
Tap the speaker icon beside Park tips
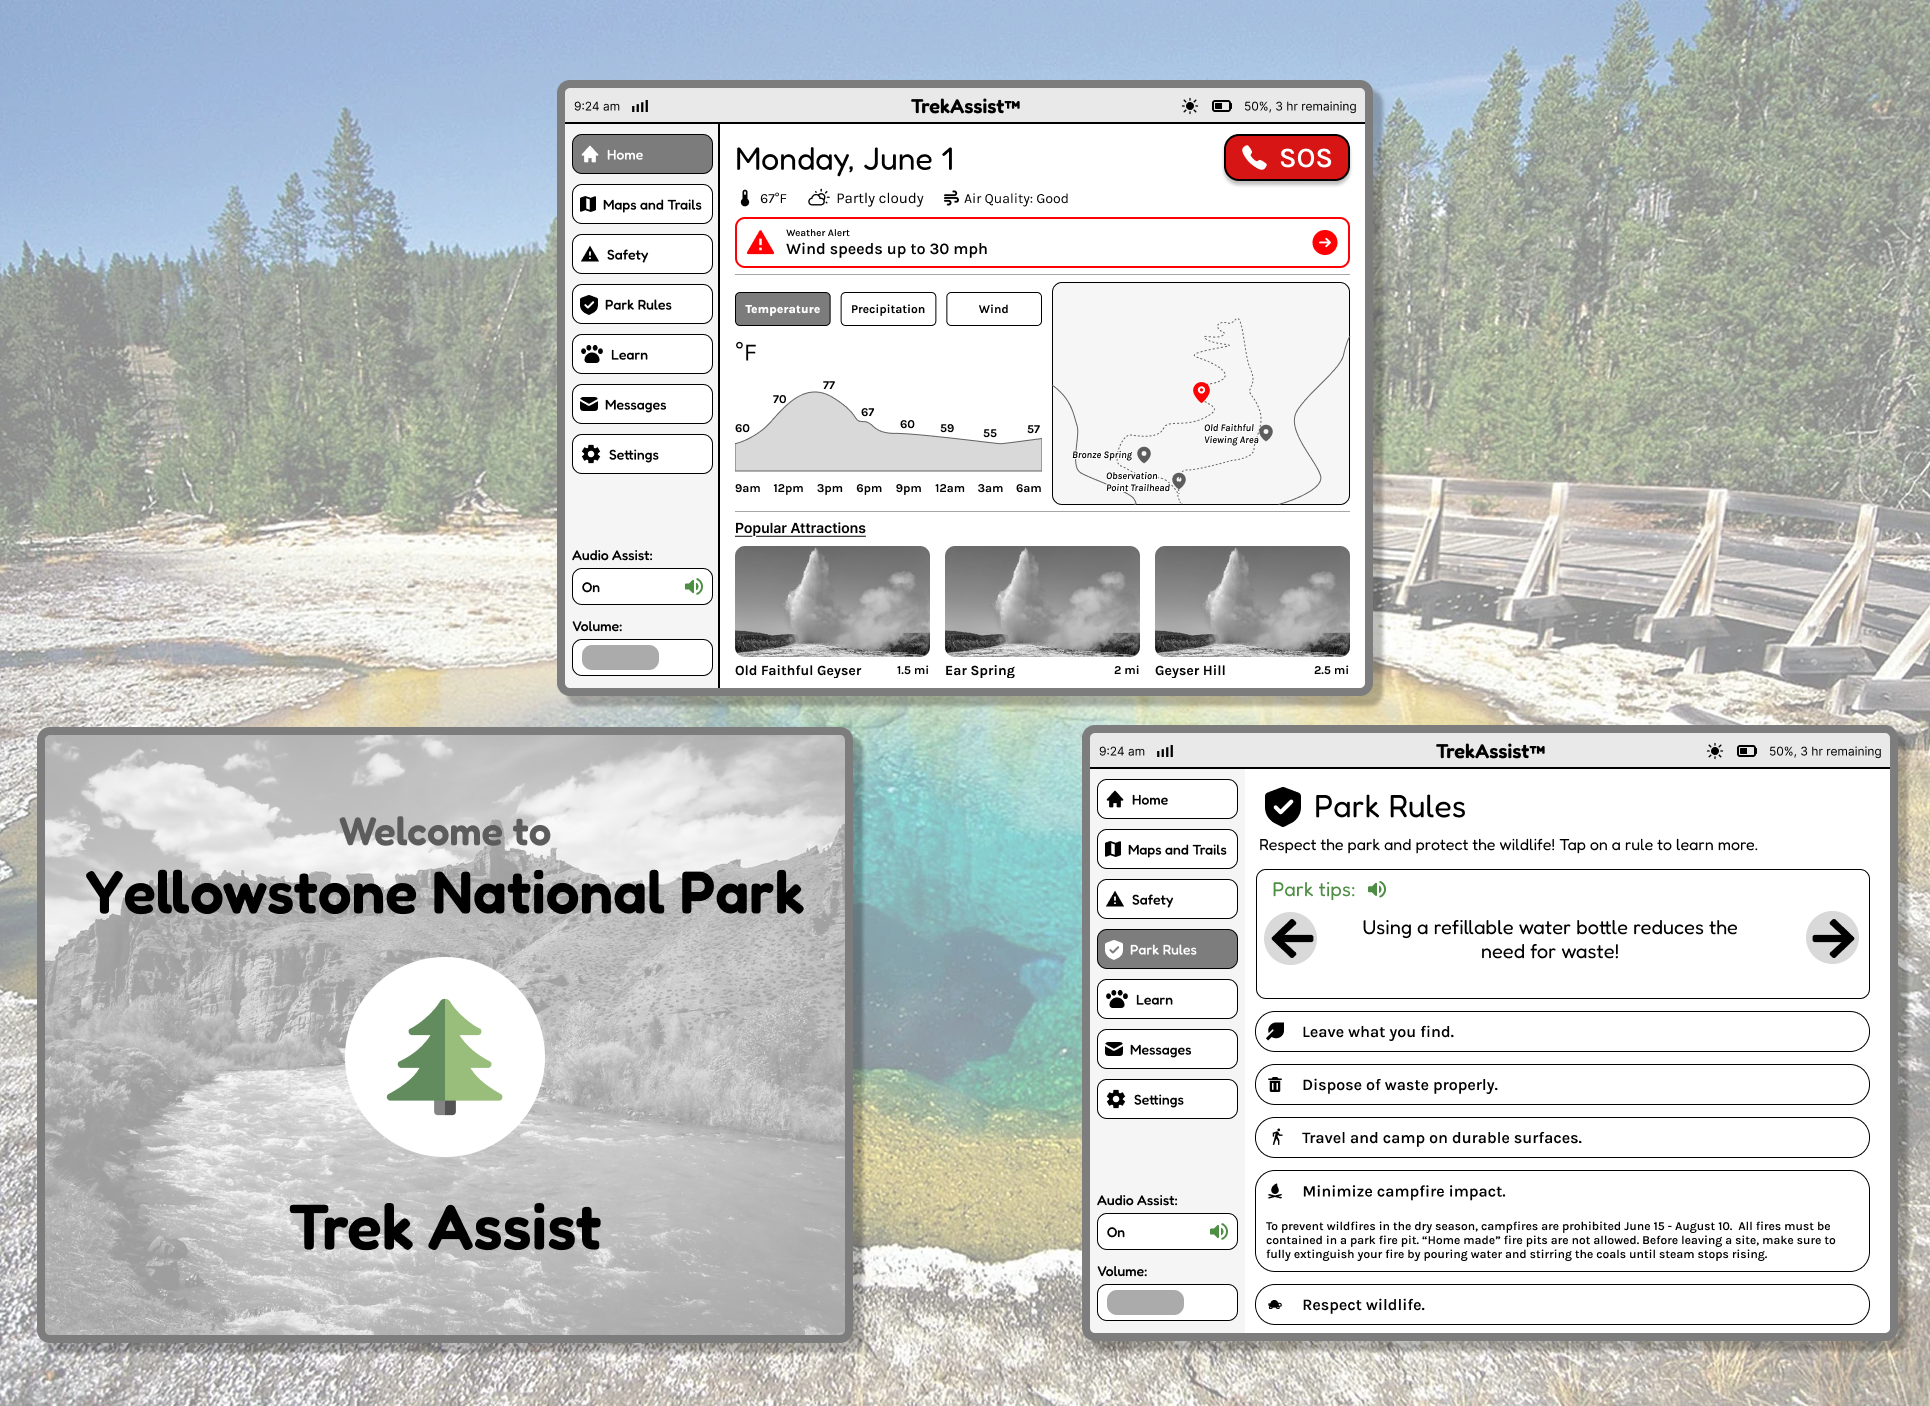[1378, 889]
